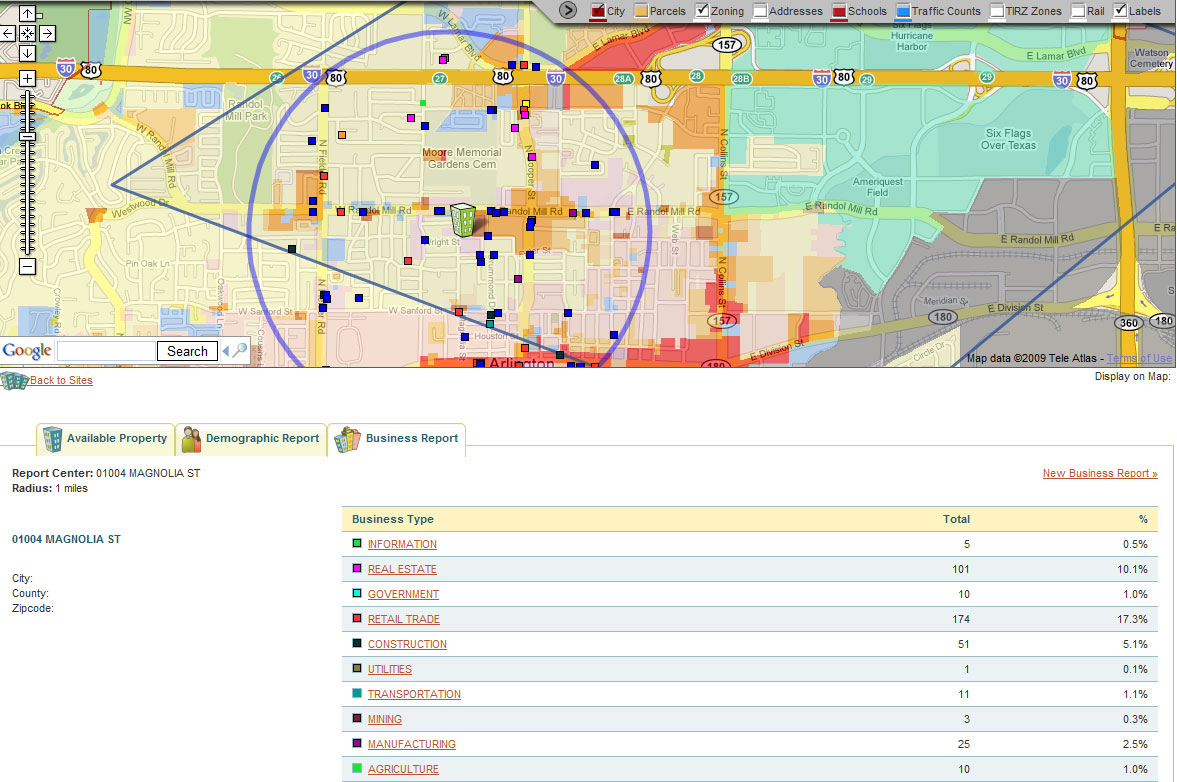Image resolution: width=1177 pixels, height=782 pixels.
Task: Uncheck the Labels layer checkbox
Action: click(x=1120, y=11)
